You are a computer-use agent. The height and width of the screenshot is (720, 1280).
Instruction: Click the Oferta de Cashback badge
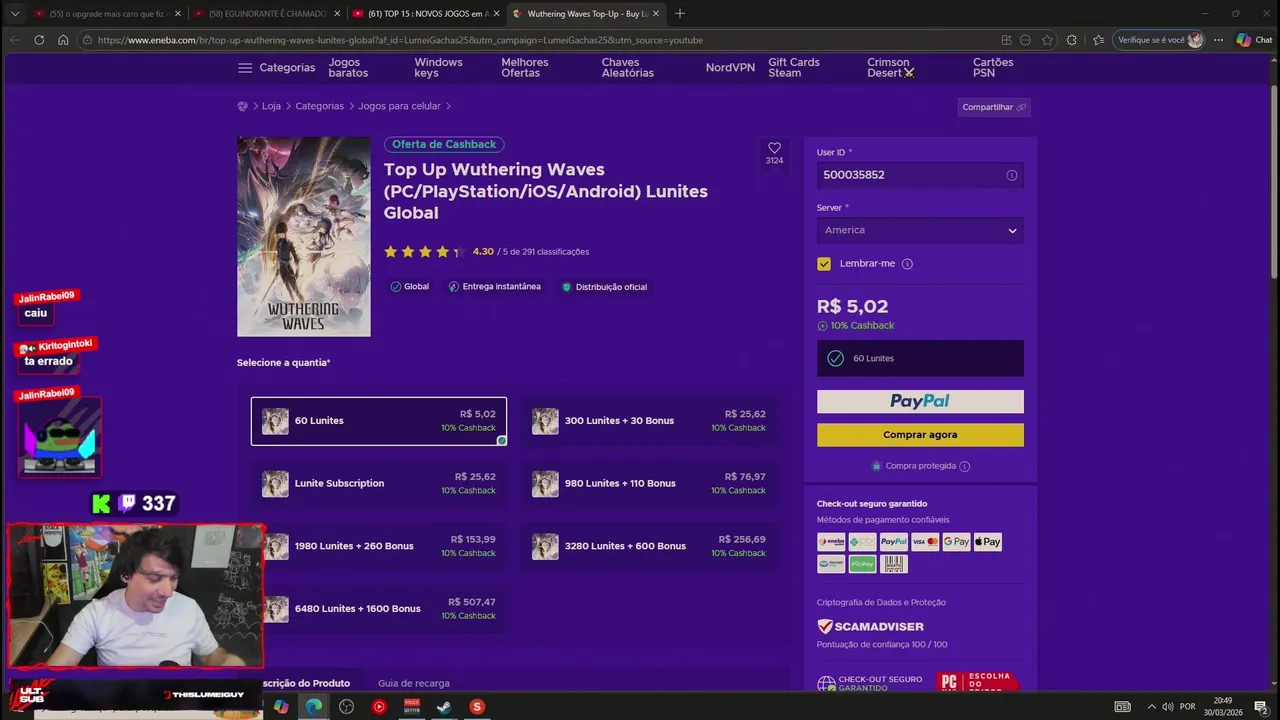click(444, 145)
